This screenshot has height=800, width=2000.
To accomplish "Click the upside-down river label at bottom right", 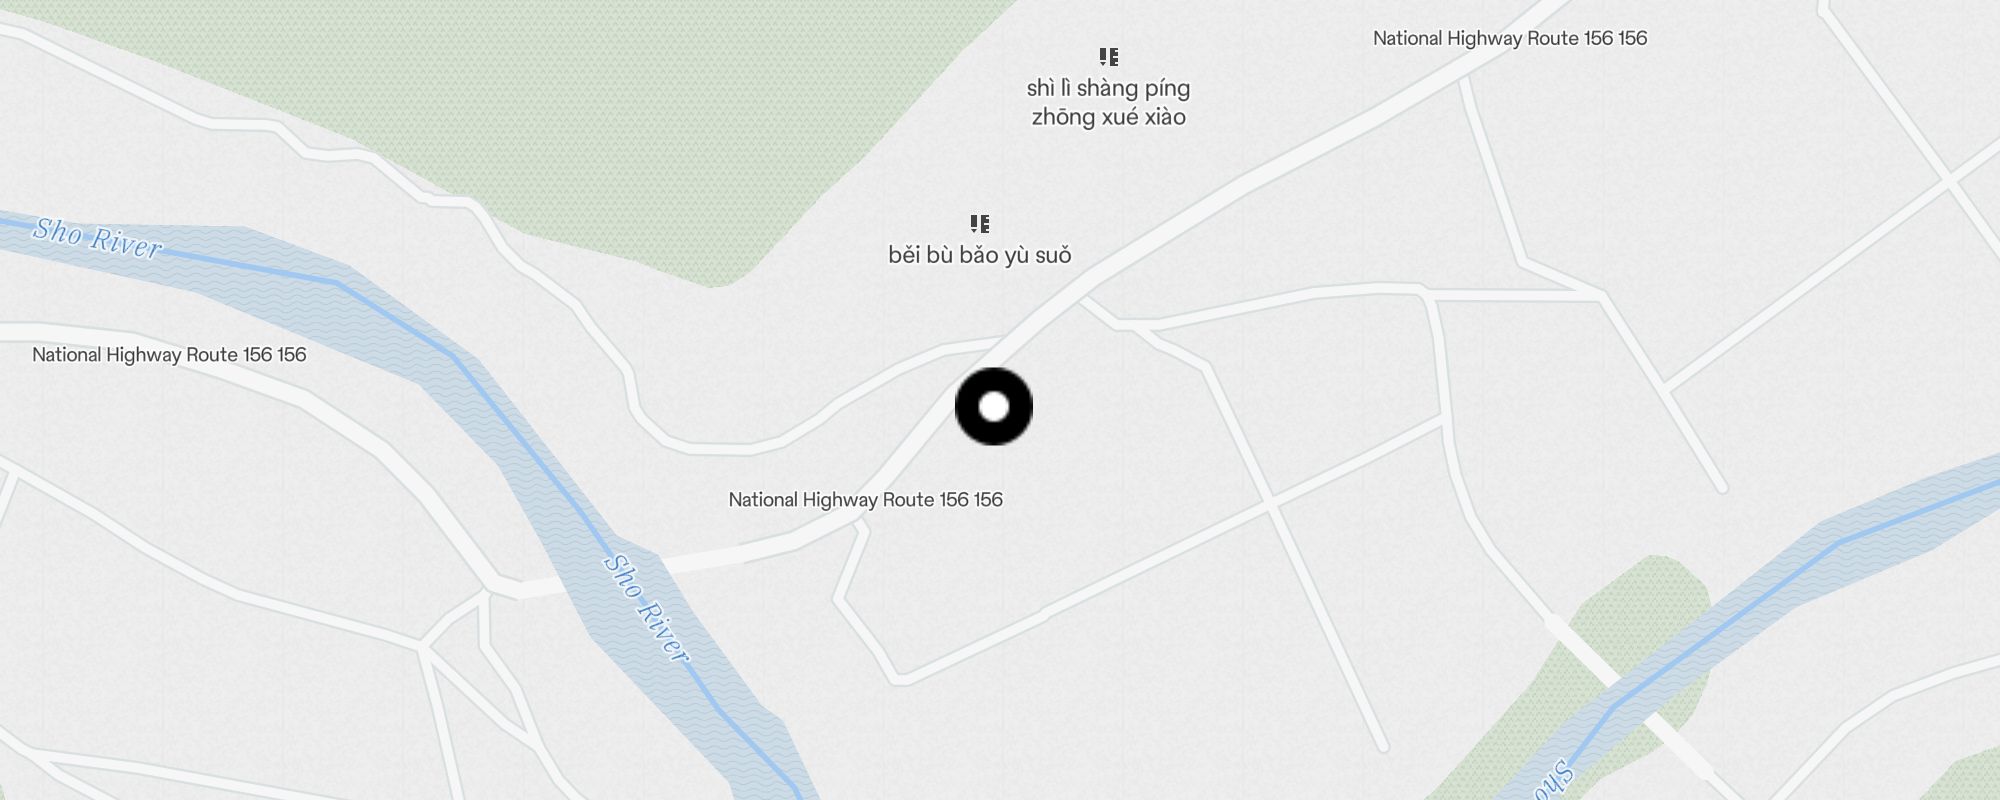I will 1552,783.
